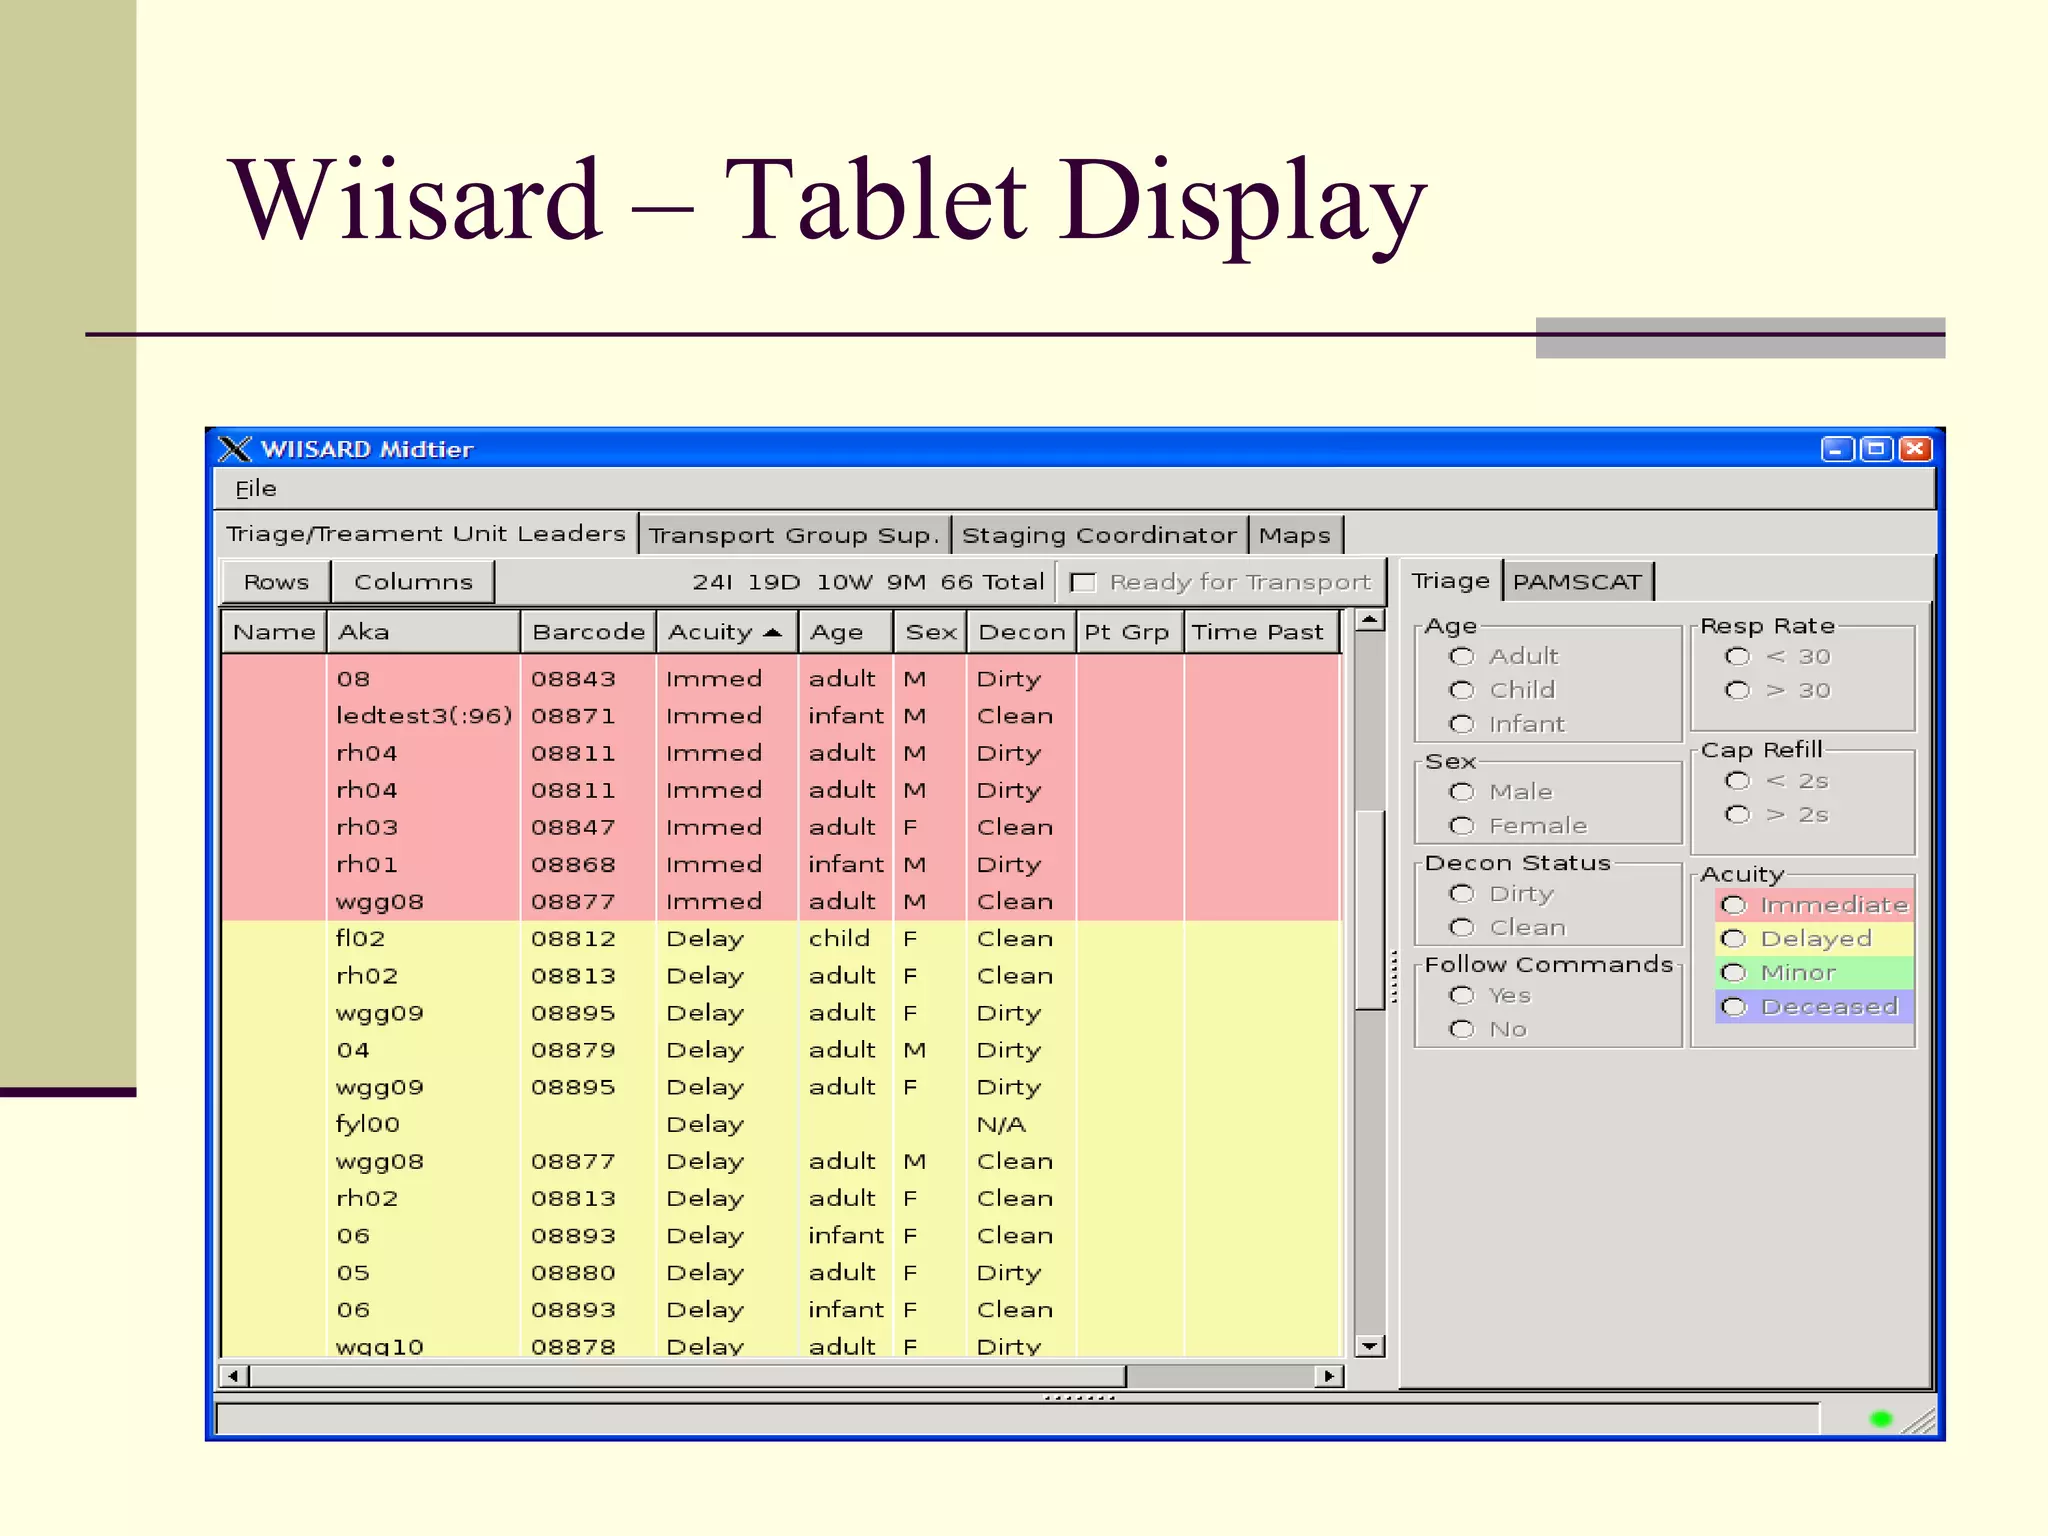Click the horizontal scrollbar thumb
This screenshot has width=2048, height=1536.
687,1376
